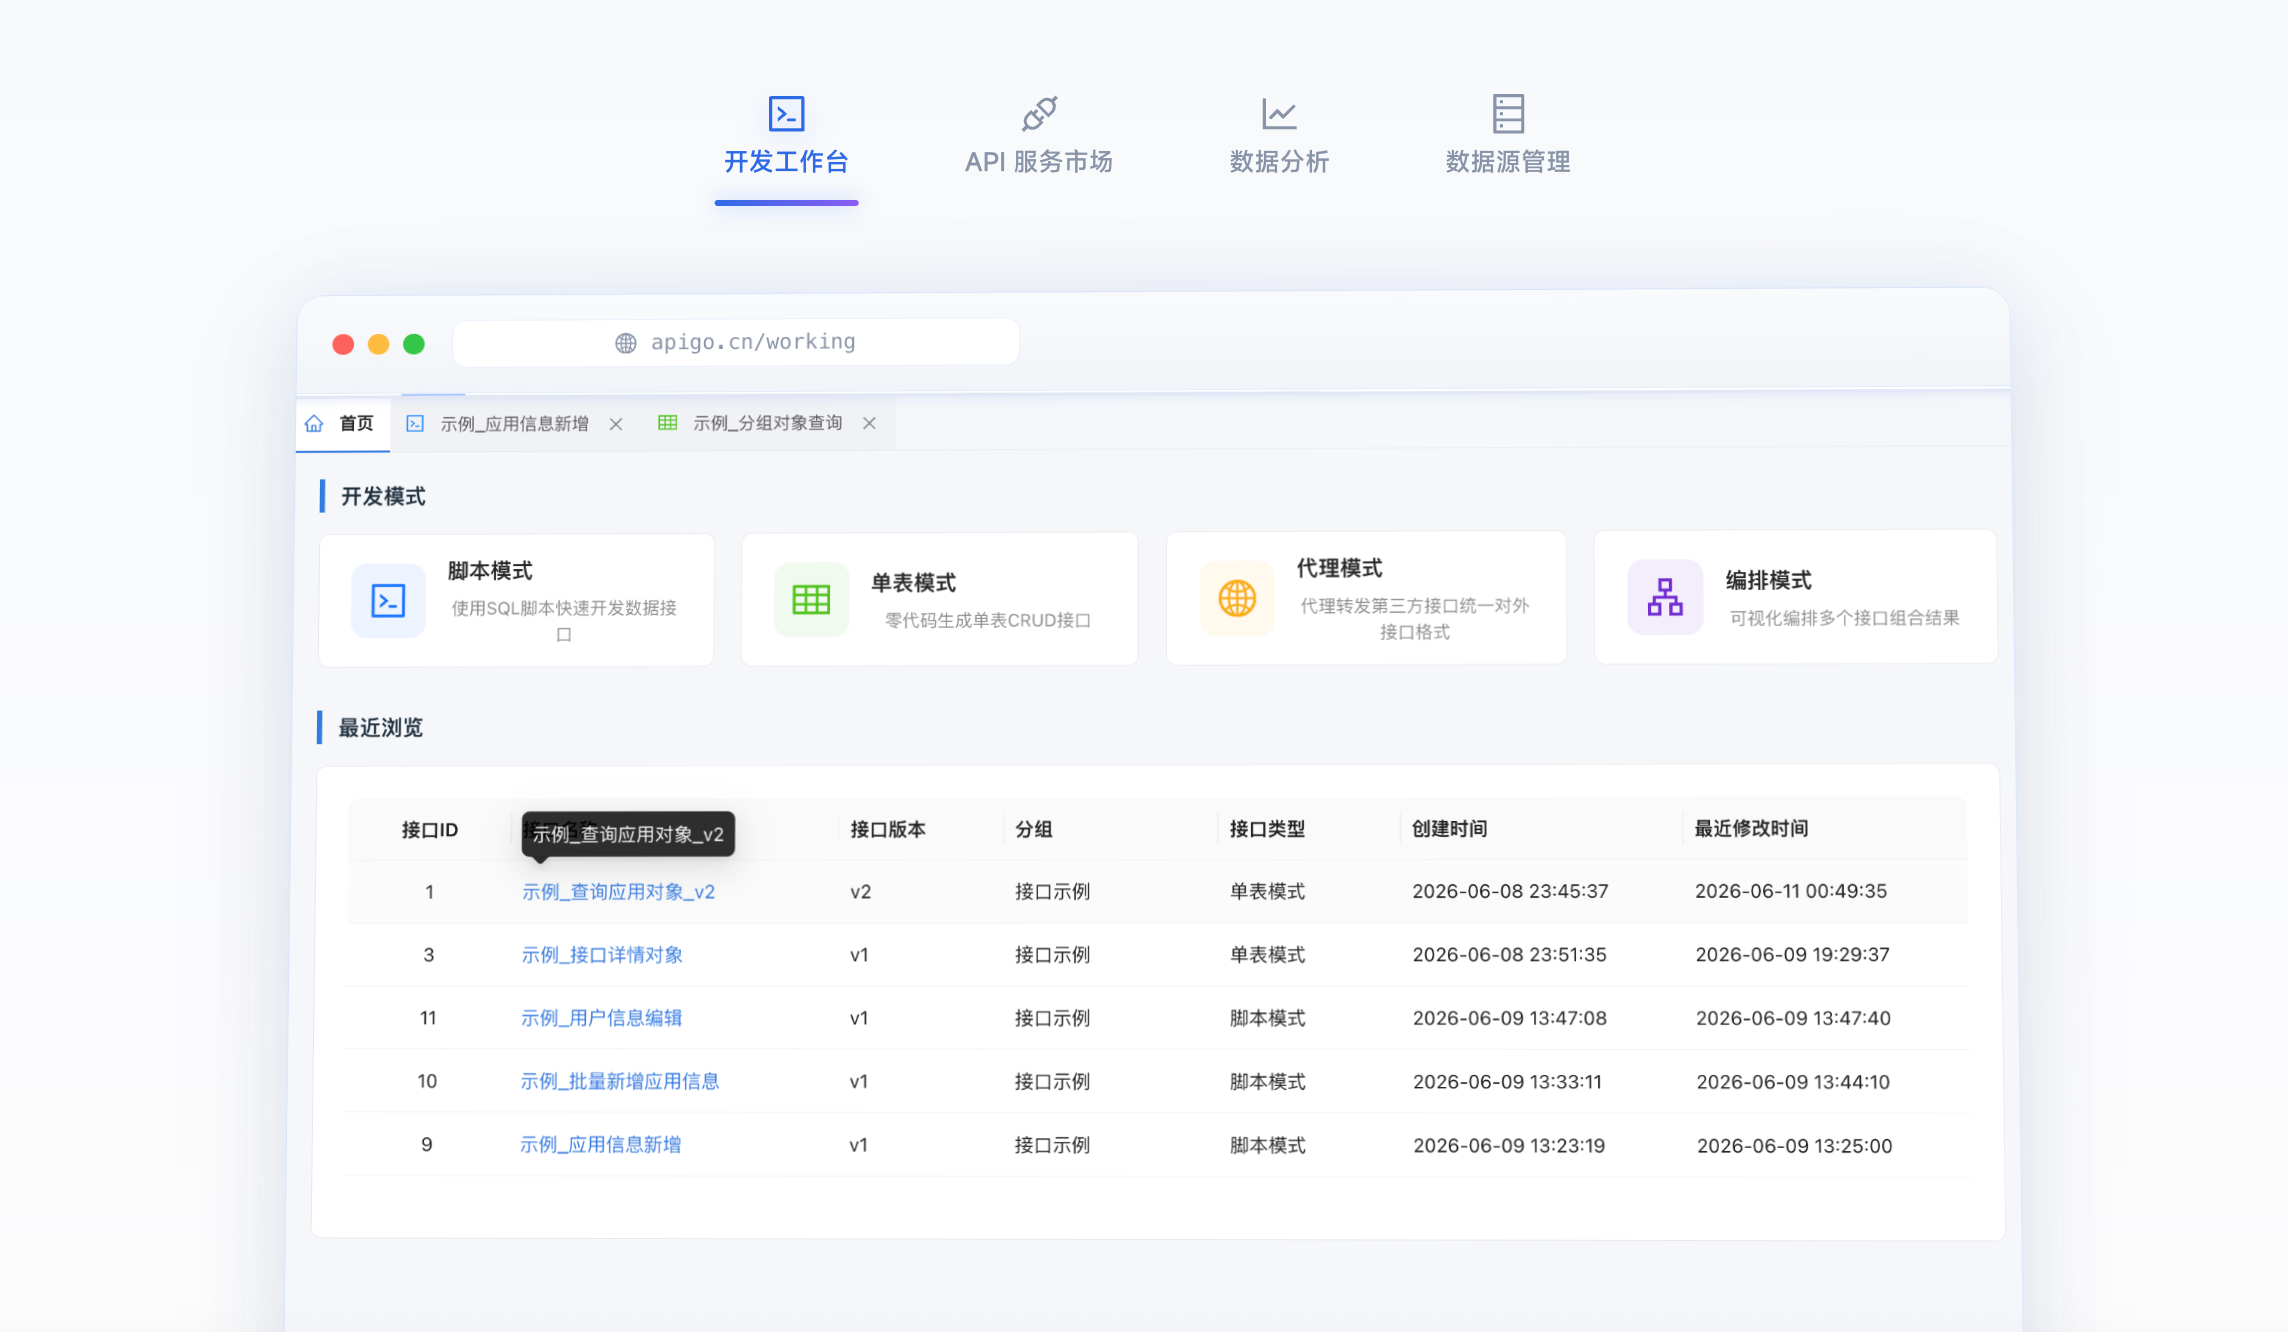Choose the 代理模式 card title

click(x=1339, y=569)
